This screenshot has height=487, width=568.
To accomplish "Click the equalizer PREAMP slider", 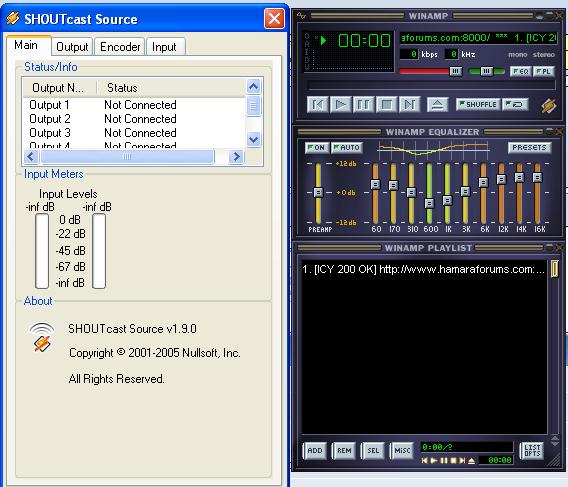I will pyautogui.click(x=318, y=192).
